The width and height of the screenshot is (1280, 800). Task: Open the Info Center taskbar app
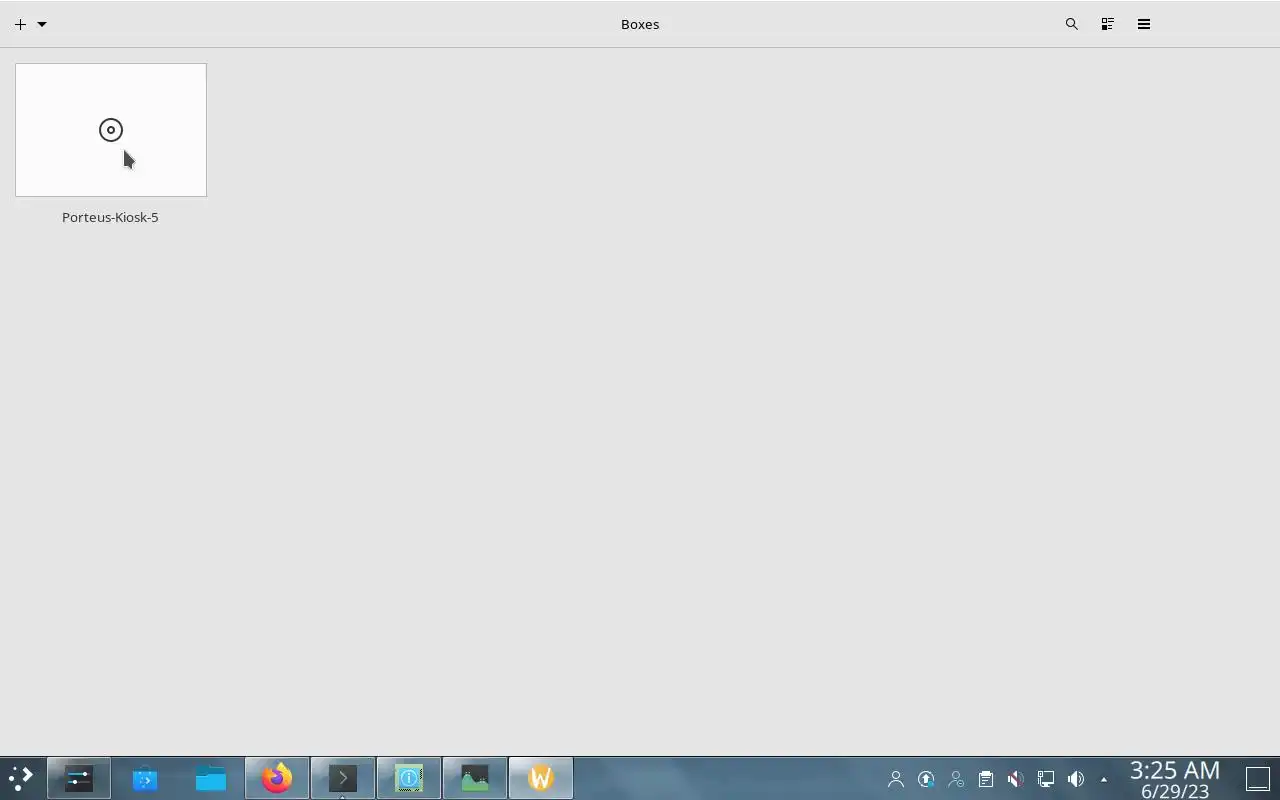(409, 778)
